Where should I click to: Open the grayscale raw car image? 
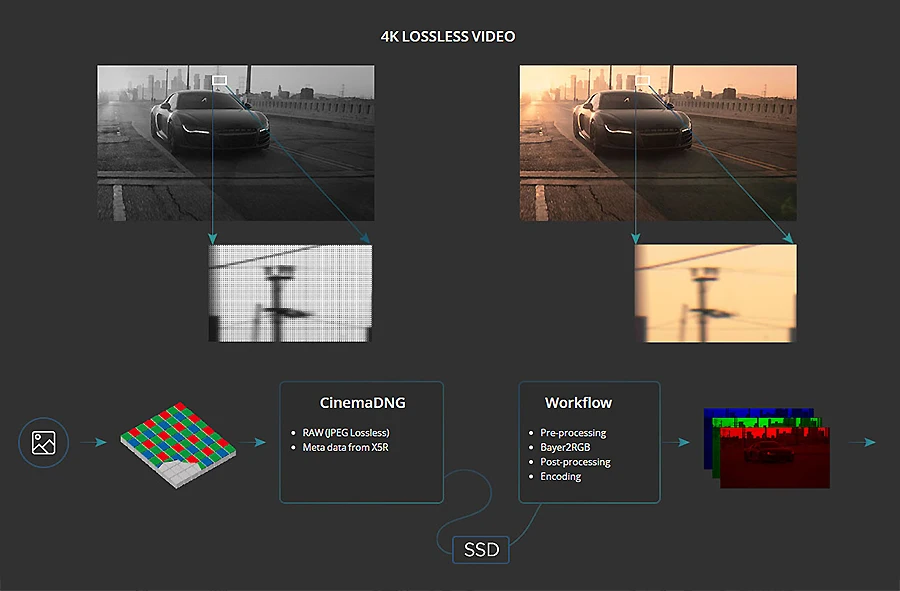tap(235, 143)
